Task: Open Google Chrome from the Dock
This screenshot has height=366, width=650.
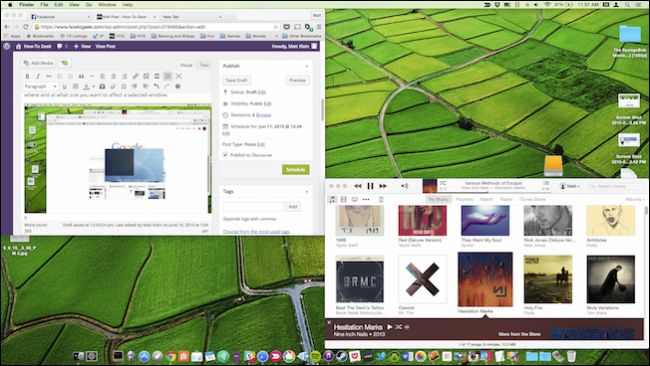Action: (x=171, y=356)
